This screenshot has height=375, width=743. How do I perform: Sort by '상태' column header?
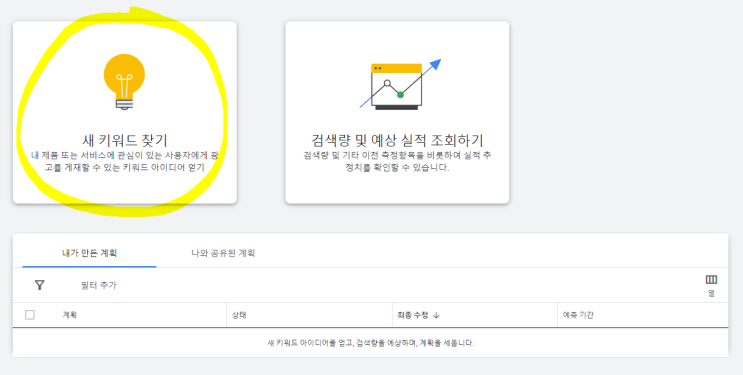[x=239, y=315]
